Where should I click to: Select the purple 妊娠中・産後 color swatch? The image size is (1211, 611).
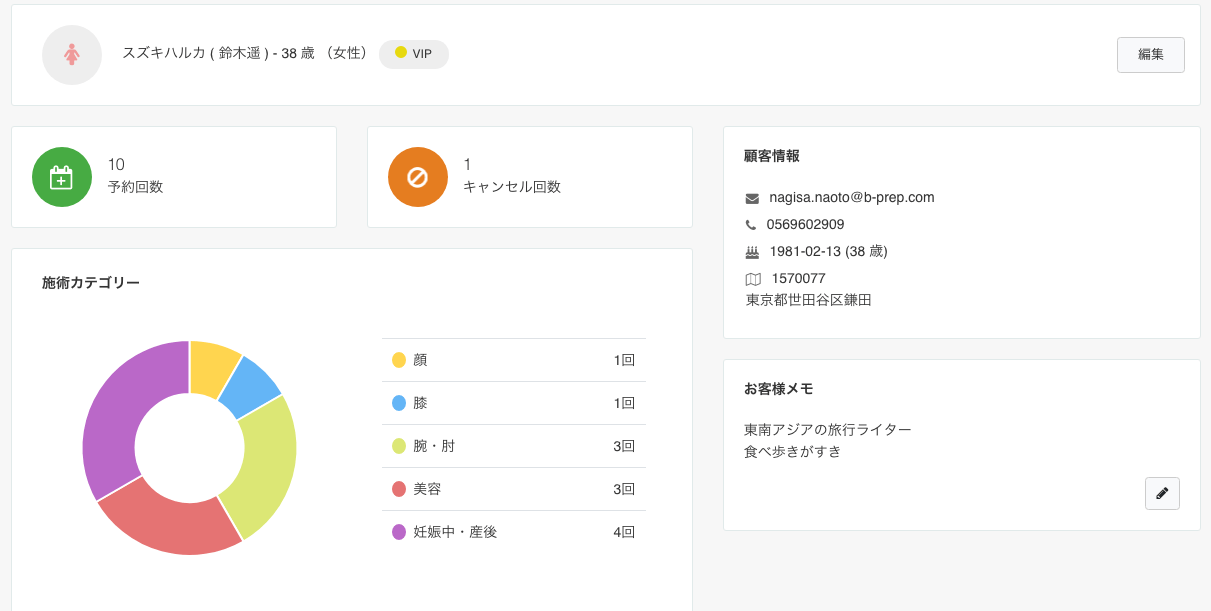(x=398, y=531)
